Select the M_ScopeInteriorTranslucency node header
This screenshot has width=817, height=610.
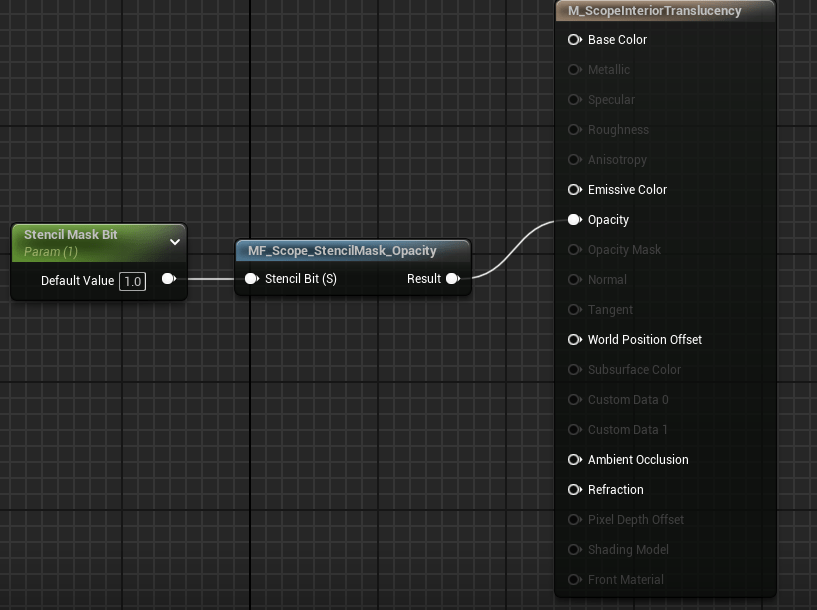[654, 11]
